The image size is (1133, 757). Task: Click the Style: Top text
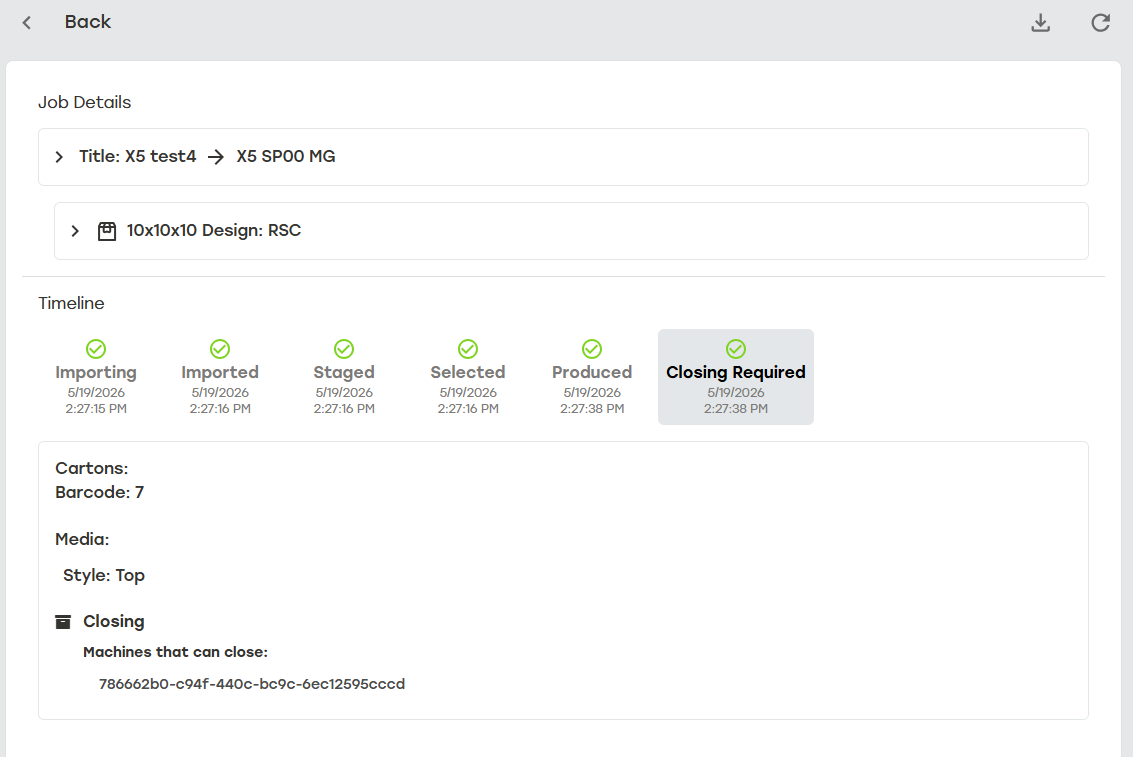coord(104,576)
